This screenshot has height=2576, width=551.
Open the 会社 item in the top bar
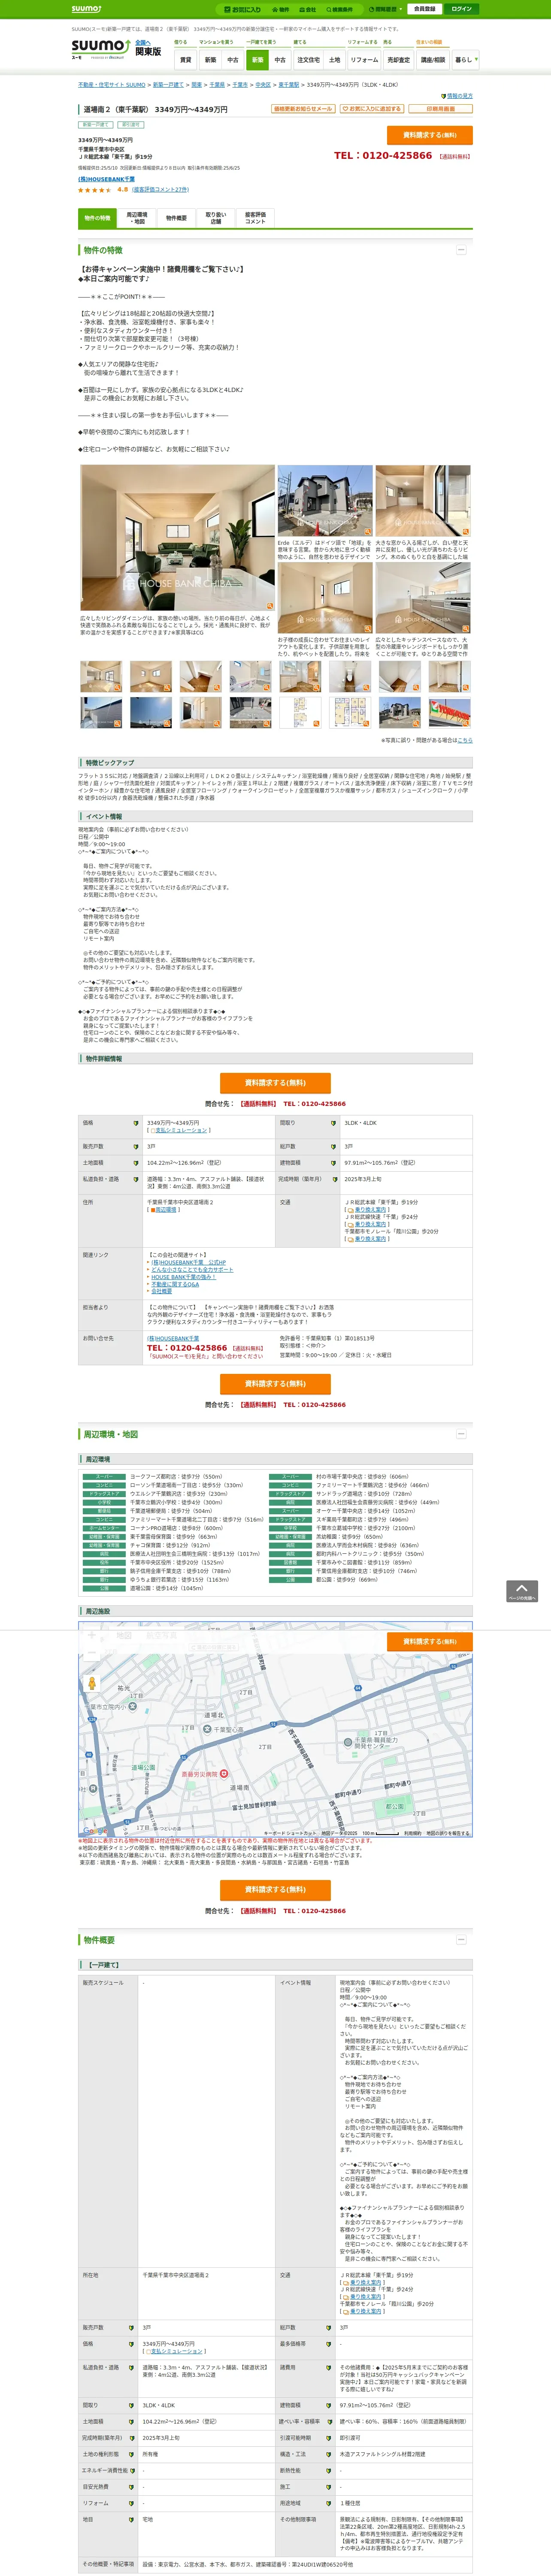309,9
